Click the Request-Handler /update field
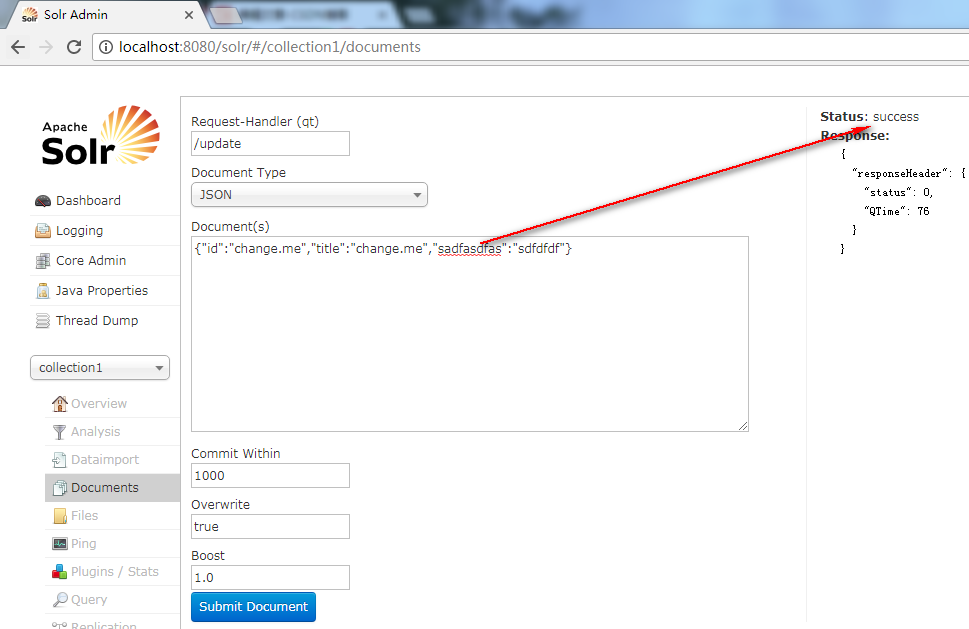Image resolution: width=969 pixels, height=629 pixels. click(x=270, y=143)
